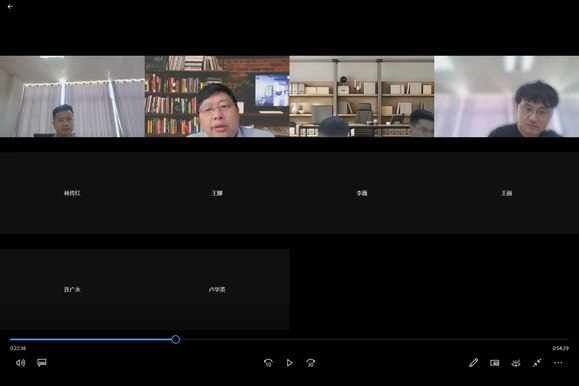Click the 卢学英 participant tile
Viewport: 579px width, 386px height.
(x=217, y=289)
